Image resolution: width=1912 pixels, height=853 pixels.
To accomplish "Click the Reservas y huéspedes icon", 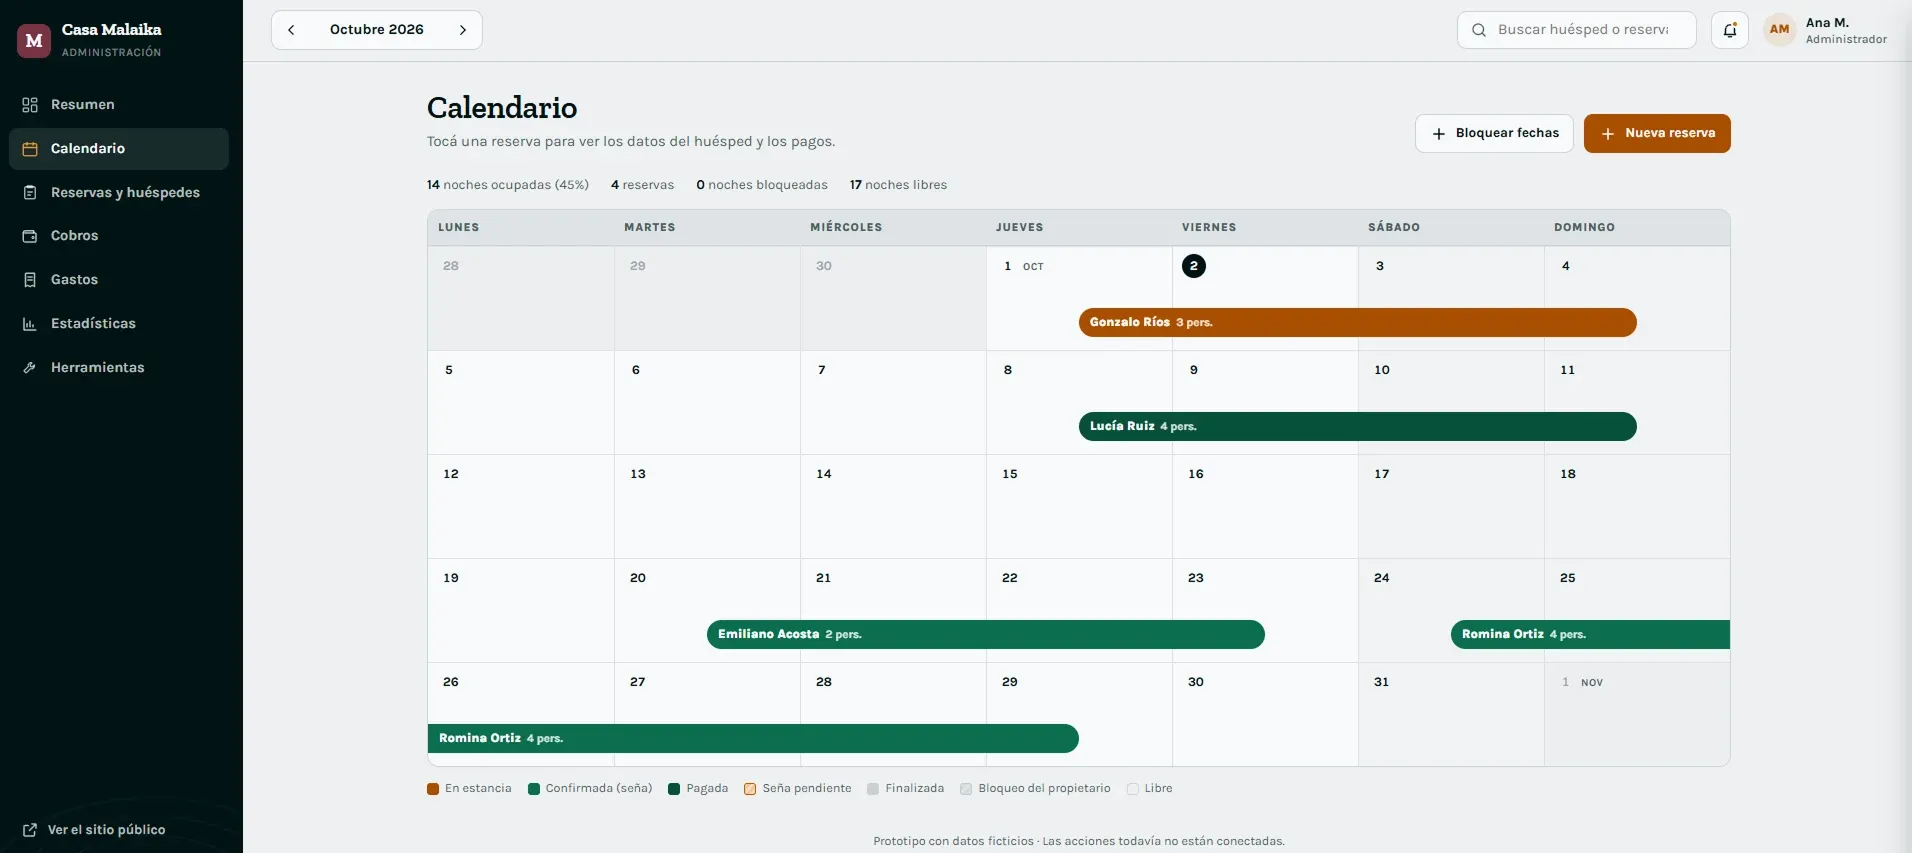I will 30,193.
